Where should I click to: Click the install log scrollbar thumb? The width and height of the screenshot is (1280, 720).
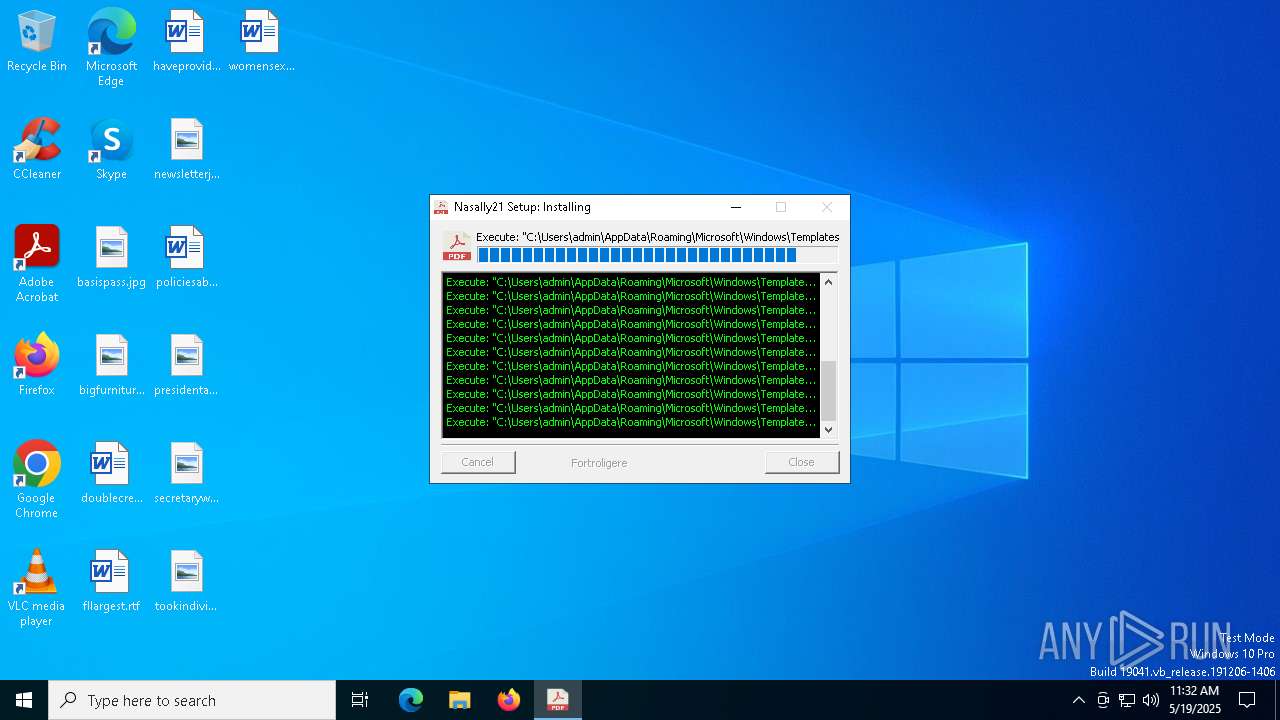[x=828, y=391]
